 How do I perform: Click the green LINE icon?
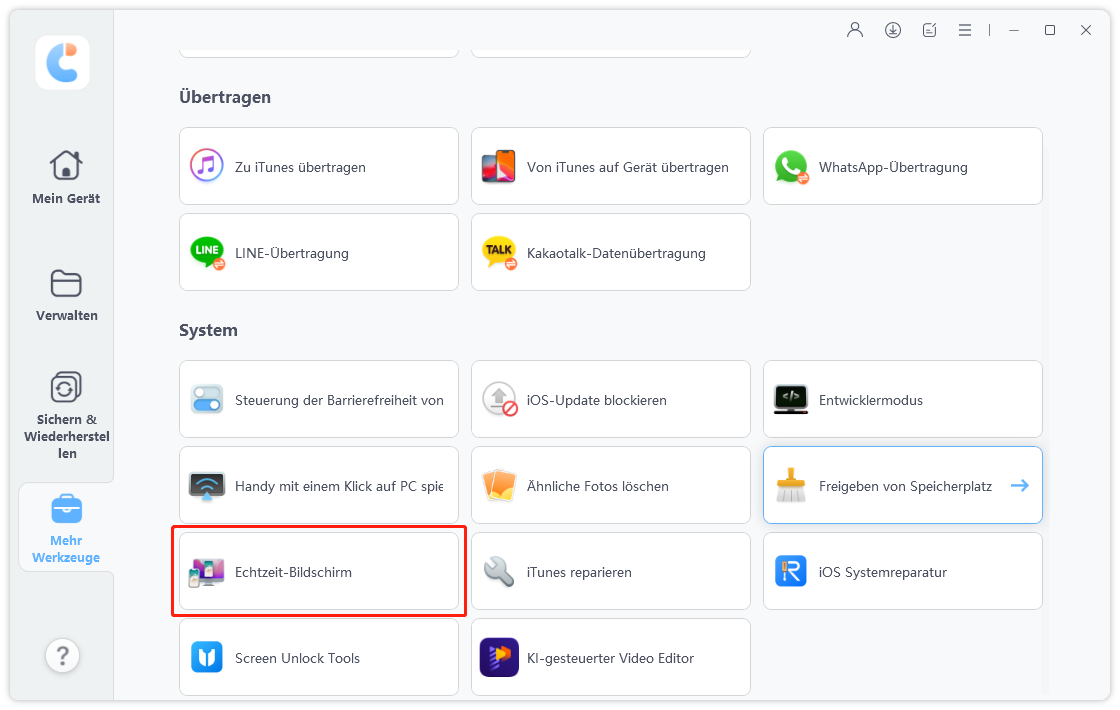click(x=207, y=252)
